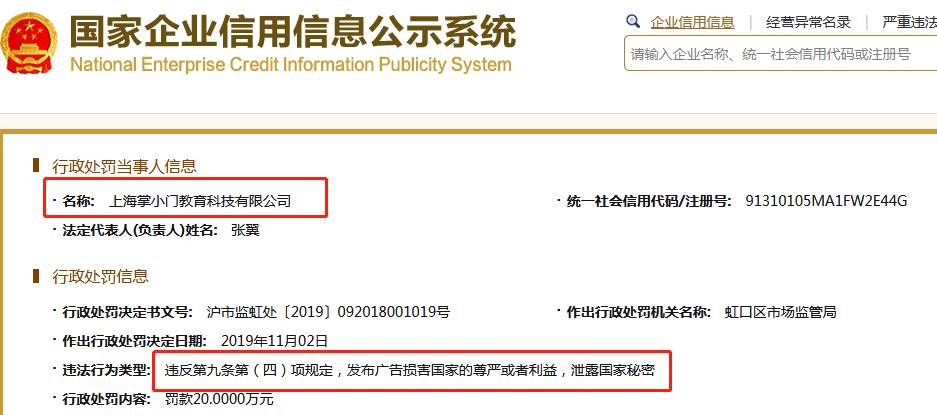937x415 pixels.
Task: Click the label 名称:
Action: click(x=78, y=201)
